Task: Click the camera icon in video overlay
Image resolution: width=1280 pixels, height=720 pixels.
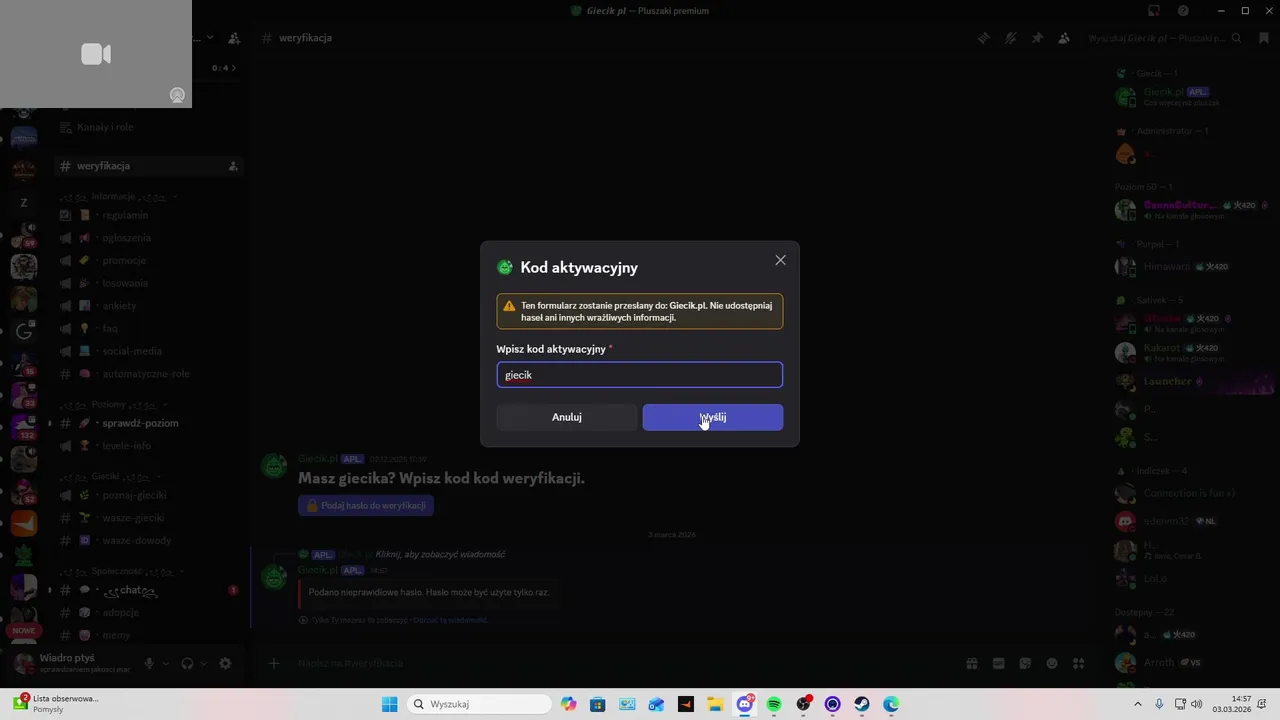Action: 96,54
